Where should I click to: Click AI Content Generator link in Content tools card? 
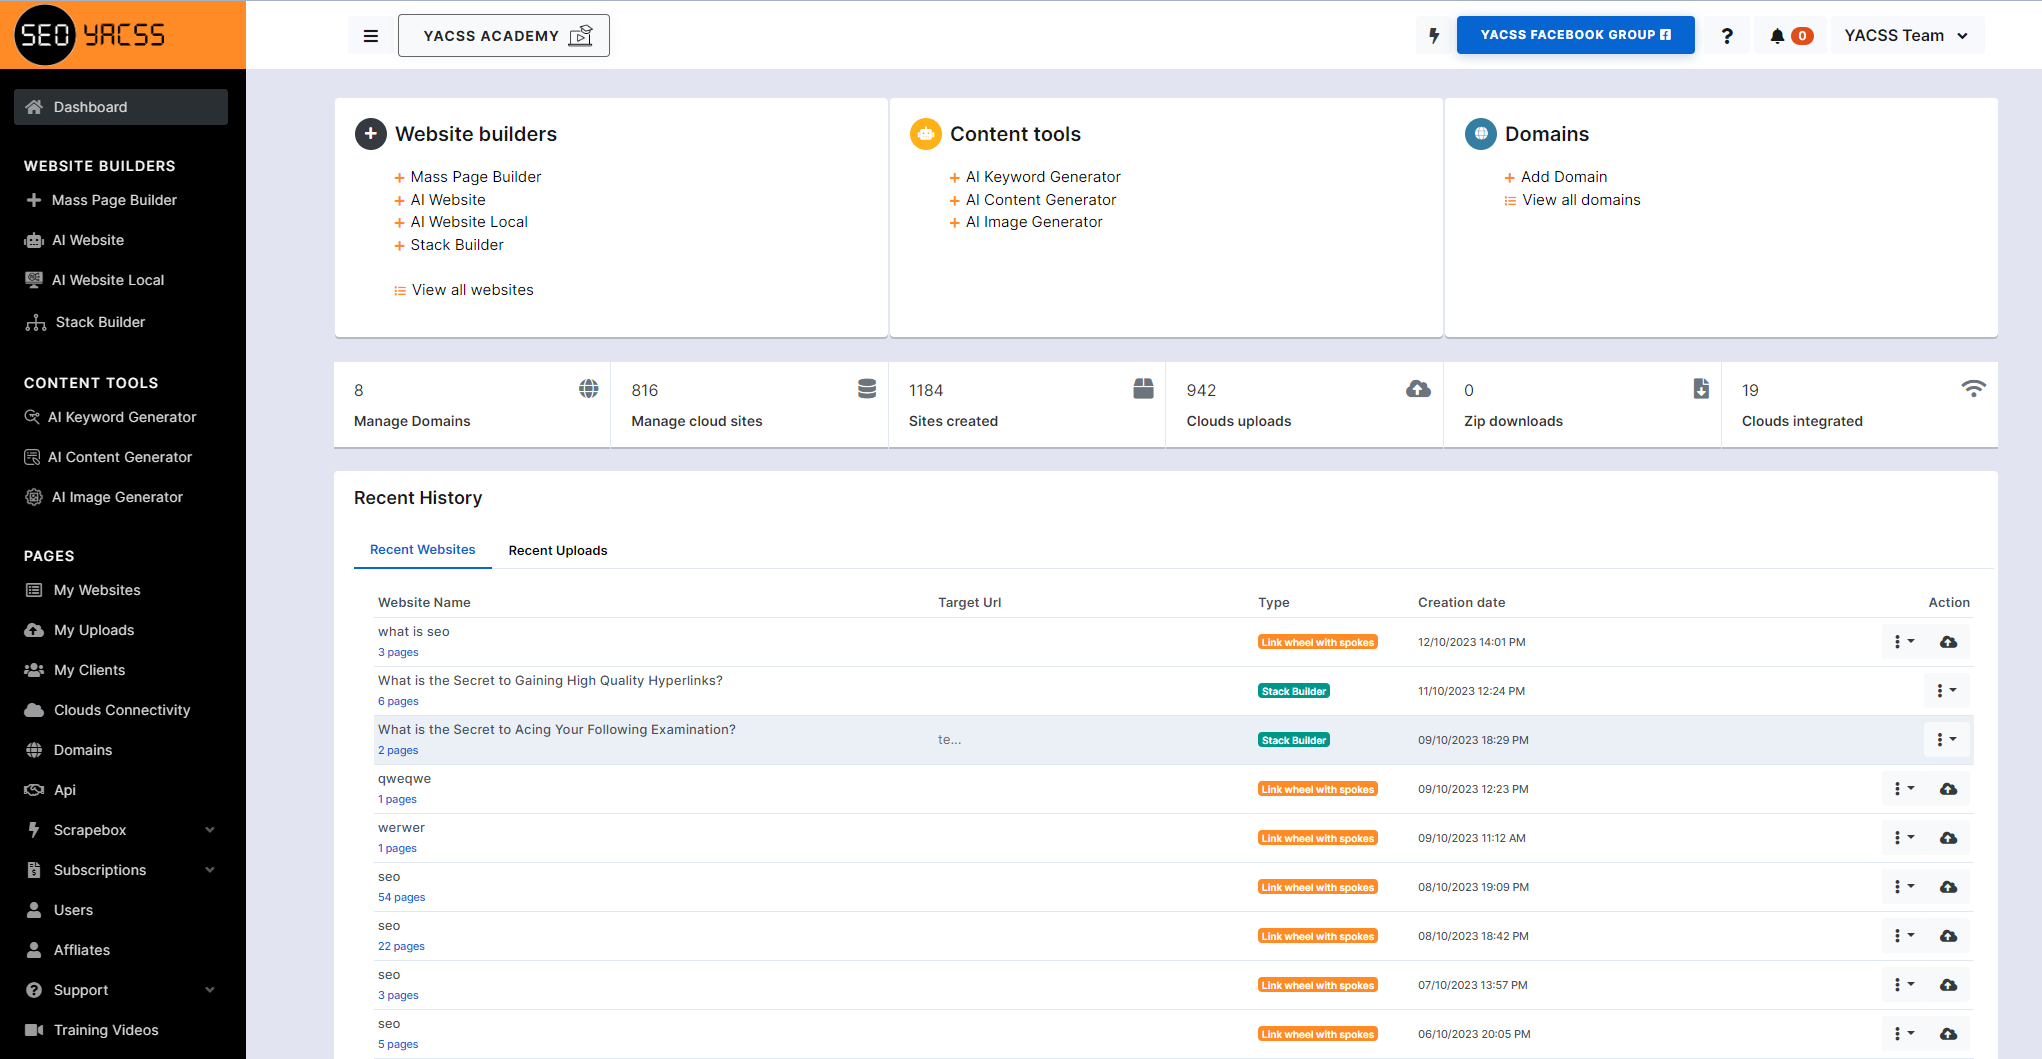coord(1041,200)
